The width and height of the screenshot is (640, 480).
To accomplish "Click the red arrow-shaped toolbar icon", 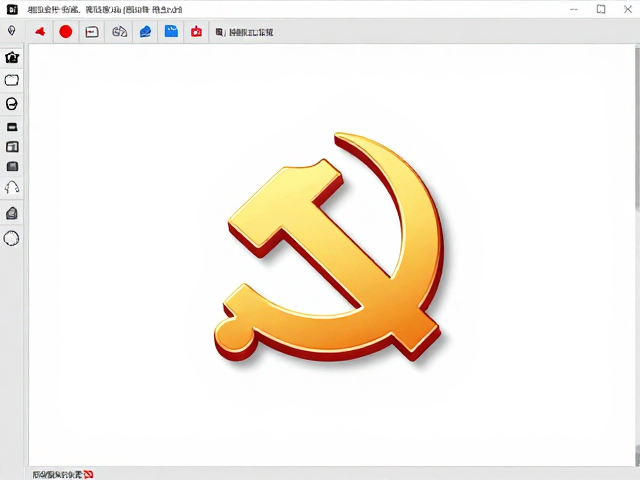I will (40, 31).
